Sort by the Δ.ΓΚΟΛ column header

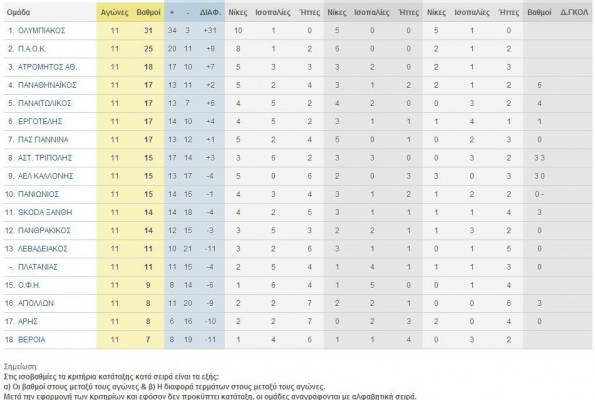[x=574, y=12]
